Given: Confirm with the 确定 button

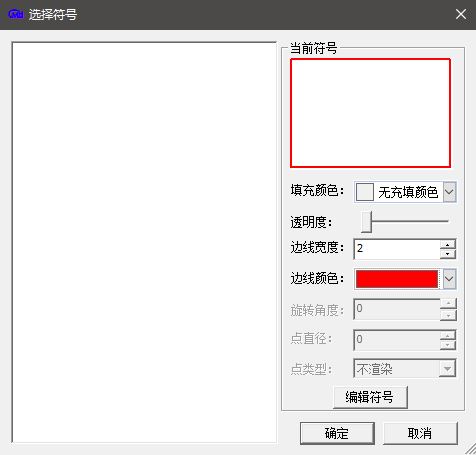Looking at the screenshot, I should click(x=337, y=433).
